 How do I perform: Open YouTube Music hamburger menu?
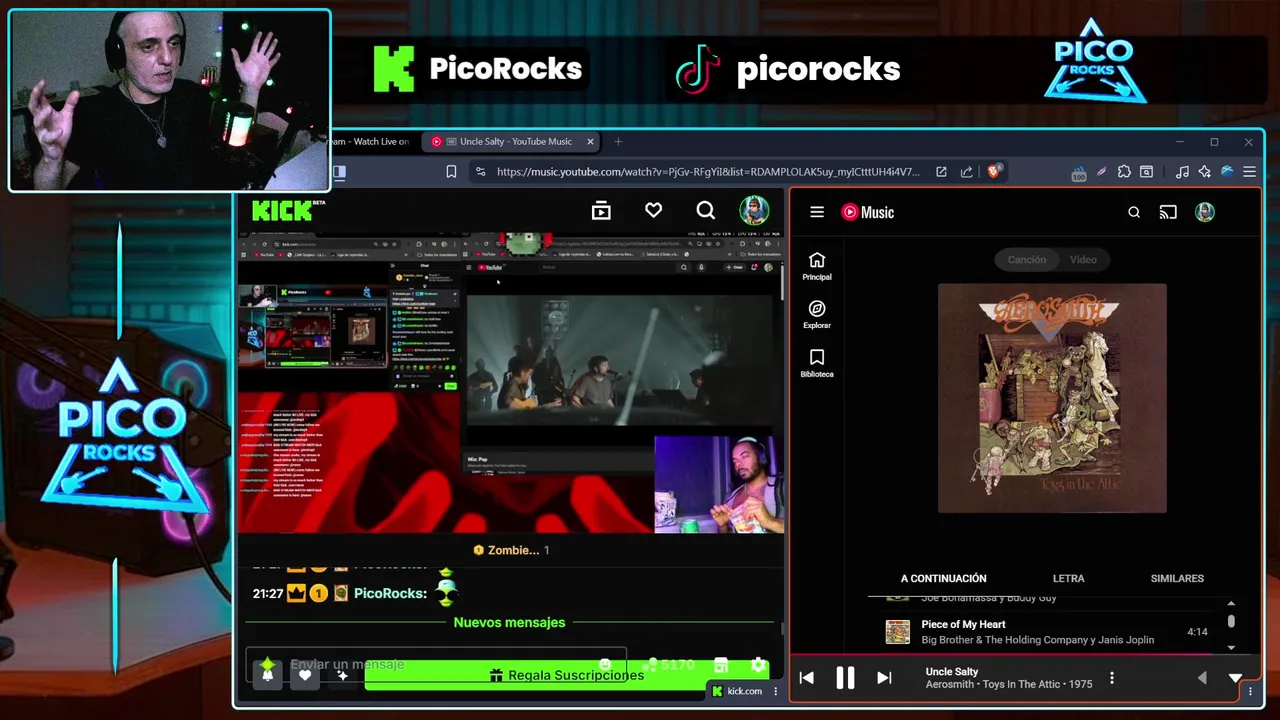(817, 212)
